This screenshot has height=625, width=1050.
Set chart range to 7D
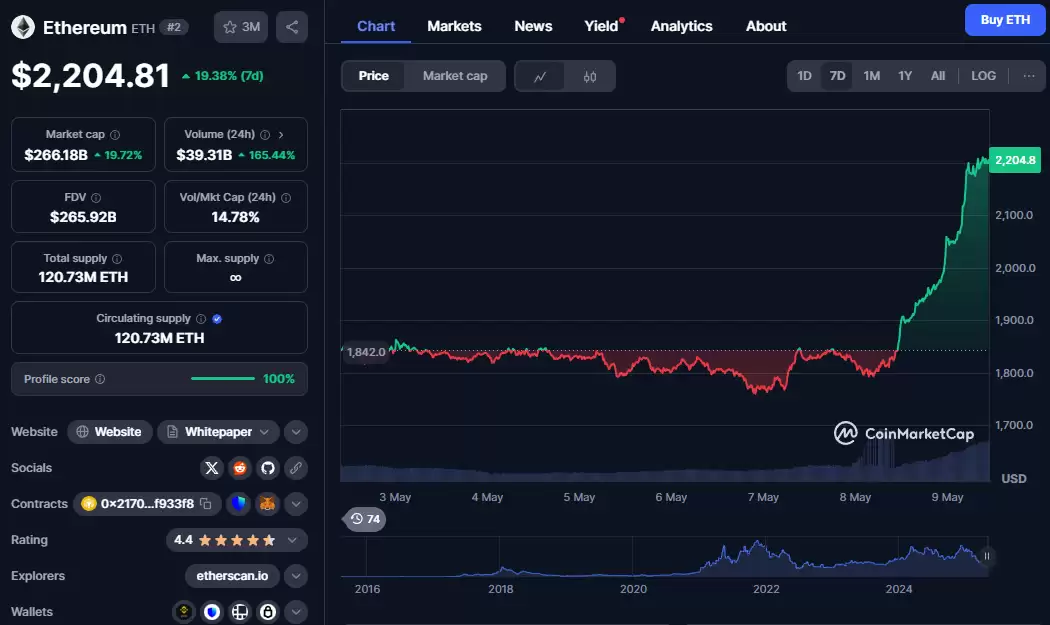coord(837,76)
